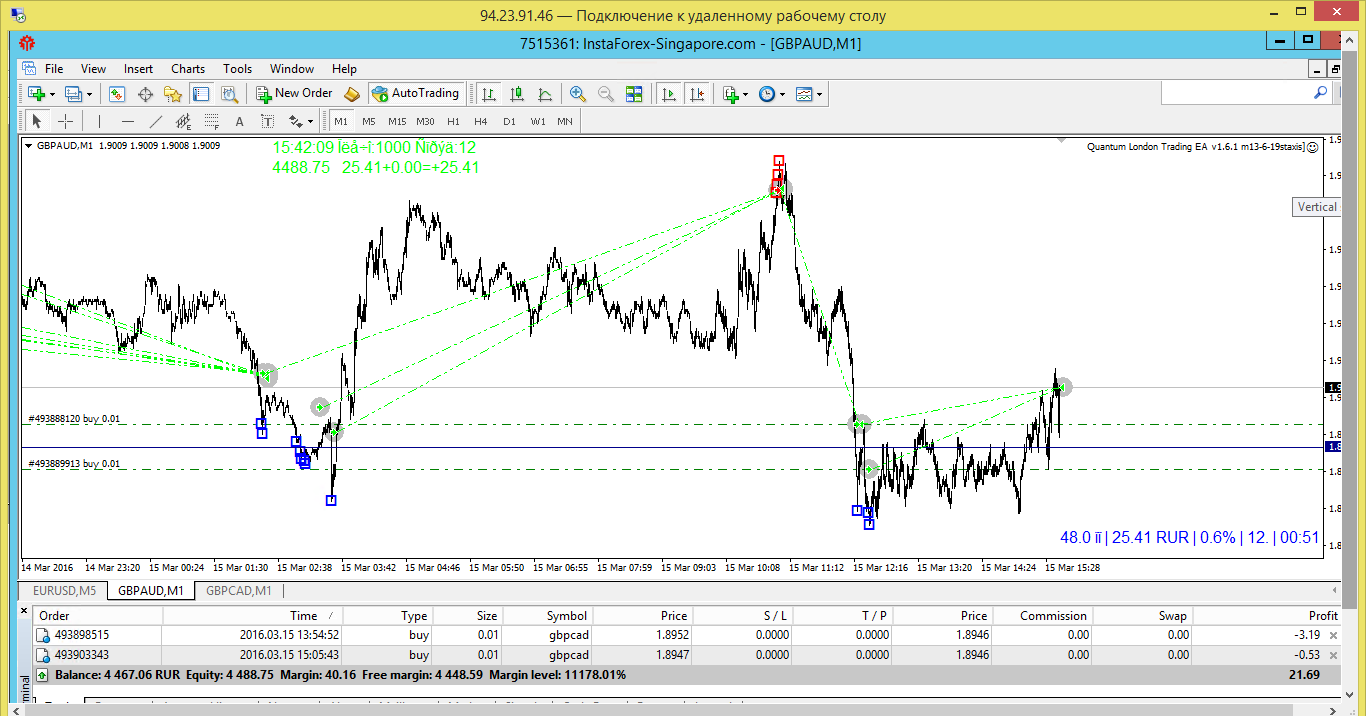
Task: Expand the new chart dropdown arrow
Action: [52, 94]
